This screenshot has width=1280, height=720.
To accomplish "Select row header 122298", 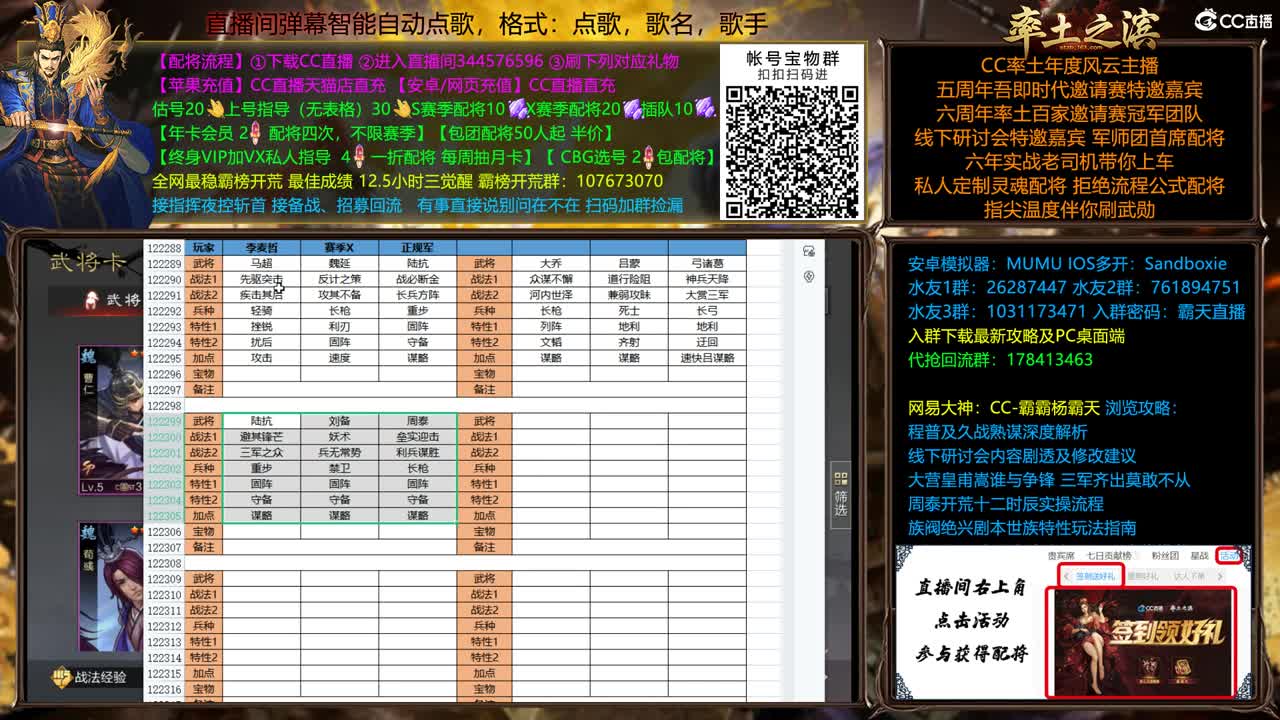I will (164, 405).
